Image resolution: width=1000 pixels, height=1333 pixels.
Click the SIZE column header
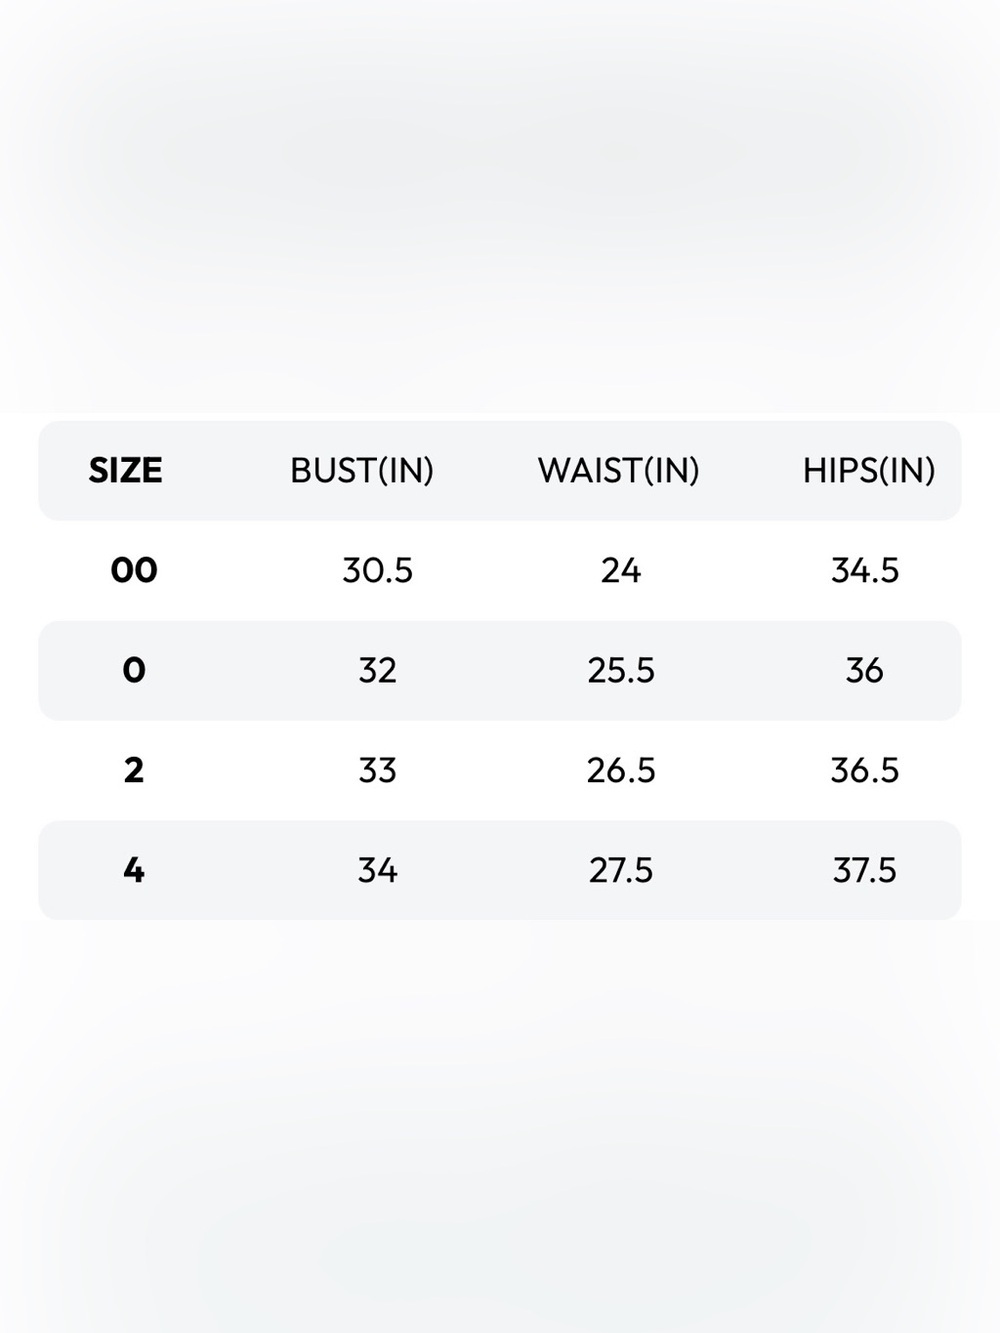coord(125,470)
